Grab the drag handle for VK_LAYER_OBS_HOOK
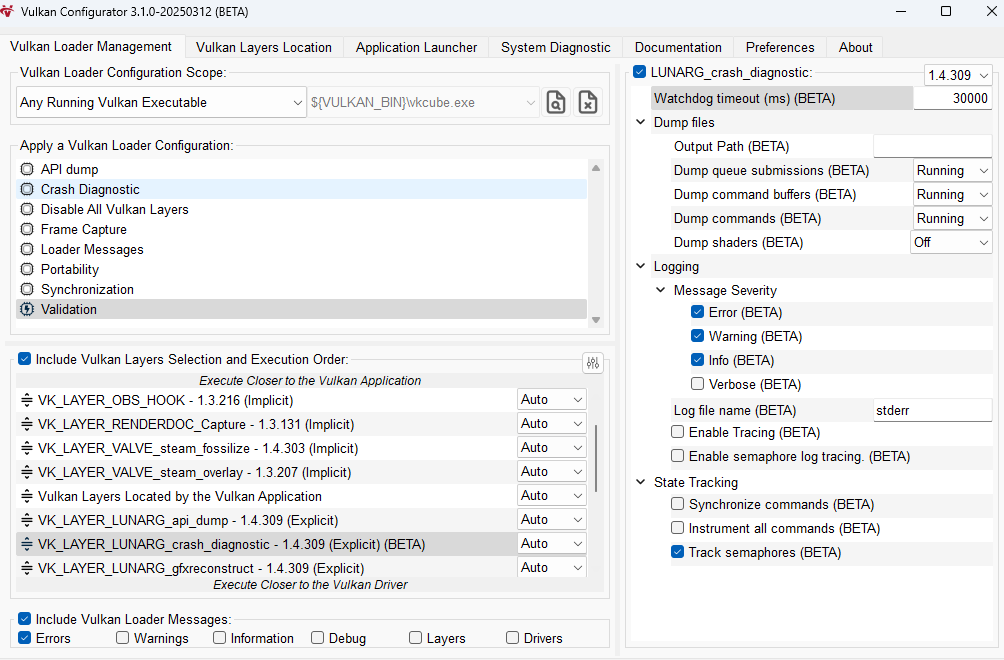This screenshot has width=1004, height=660. click(x=24, y=399)
